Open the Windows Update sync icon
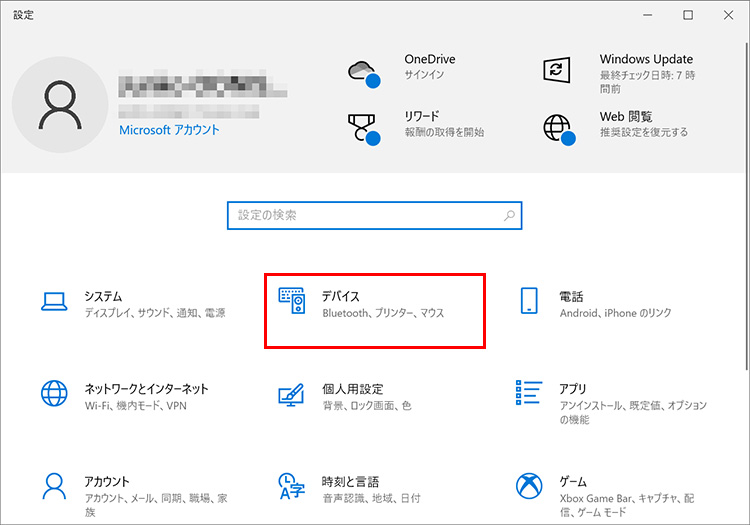Image resolution: width=750 pixels, height=525 pixels. (557, 70)
